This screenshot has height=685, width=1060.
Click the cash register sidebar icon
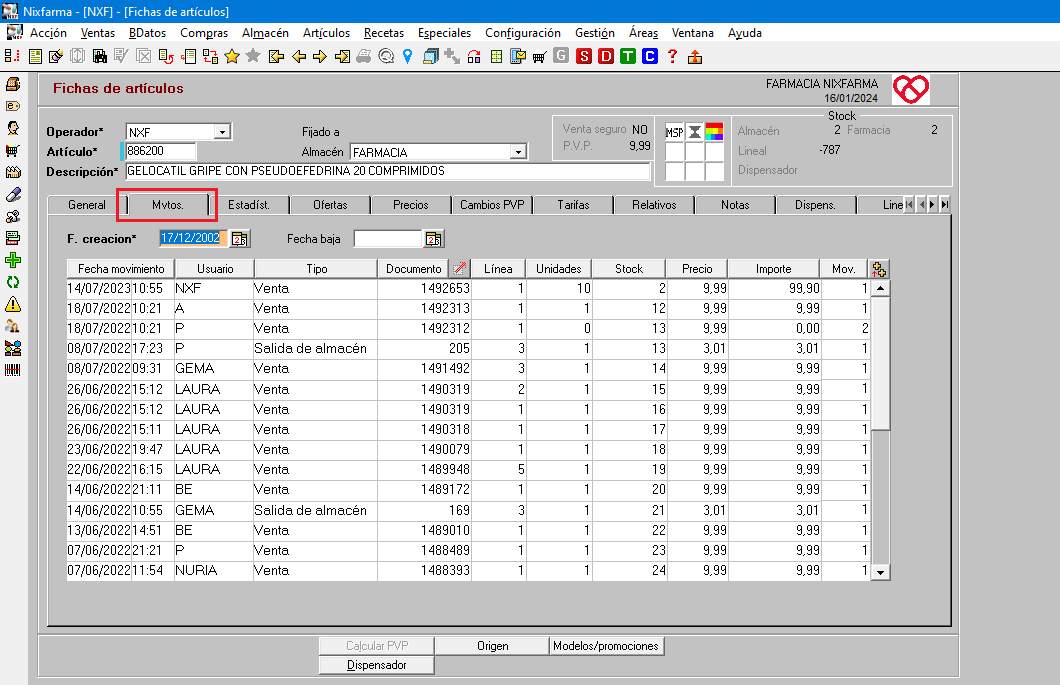pyautogui.click(x=13, y=85)
